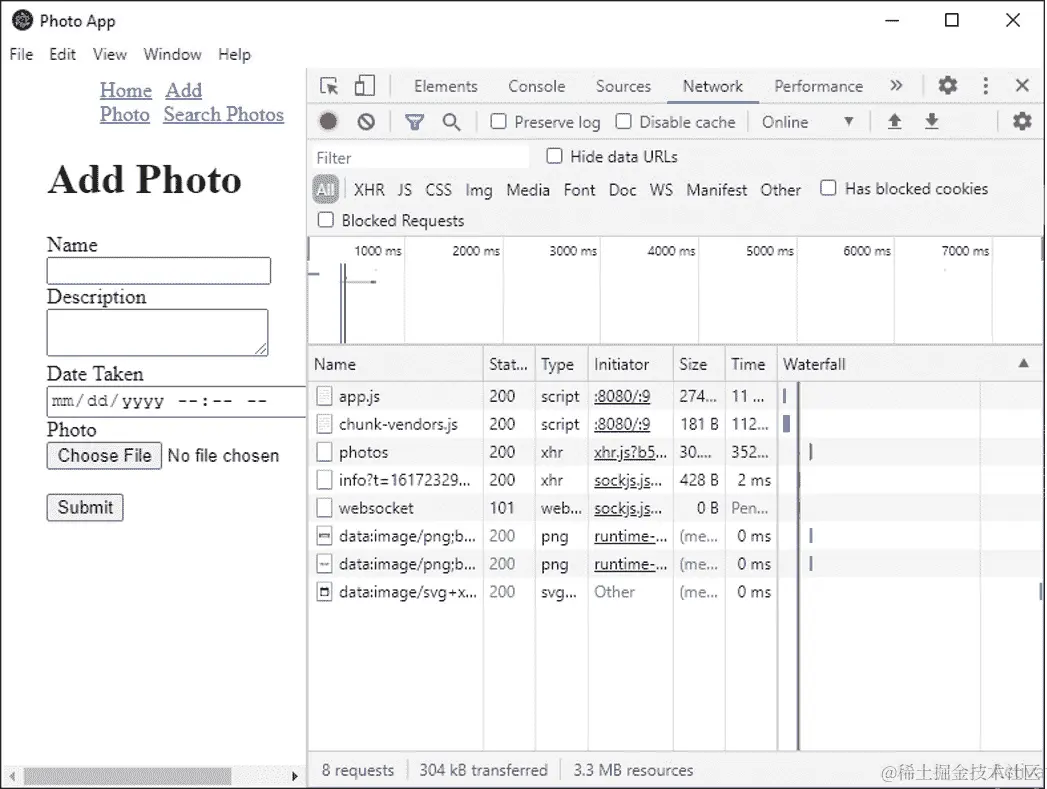Open the Window menu
This screenshot has width=1047, height=789.
click(x=172, y=54)
